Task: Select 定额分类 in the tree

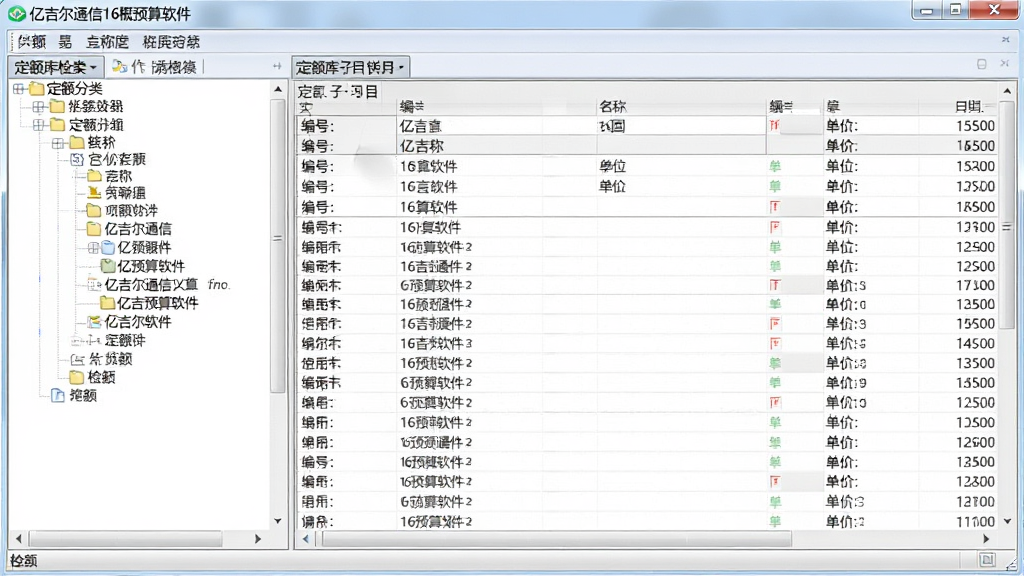Action: click(74, 88)
